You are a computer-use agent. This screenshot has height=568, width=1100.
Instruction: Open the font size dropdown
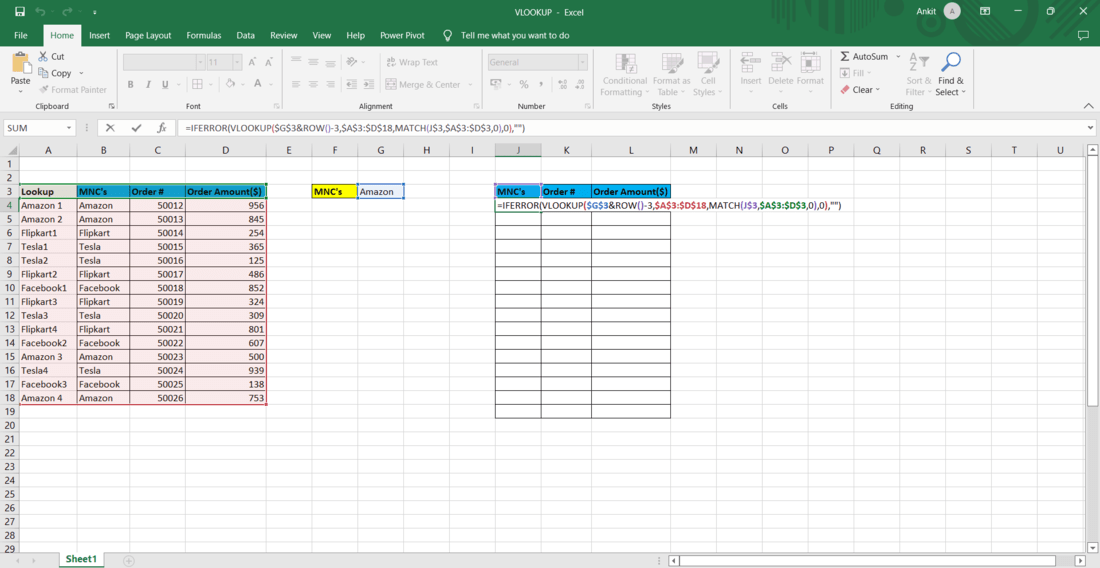click(237, 62)
